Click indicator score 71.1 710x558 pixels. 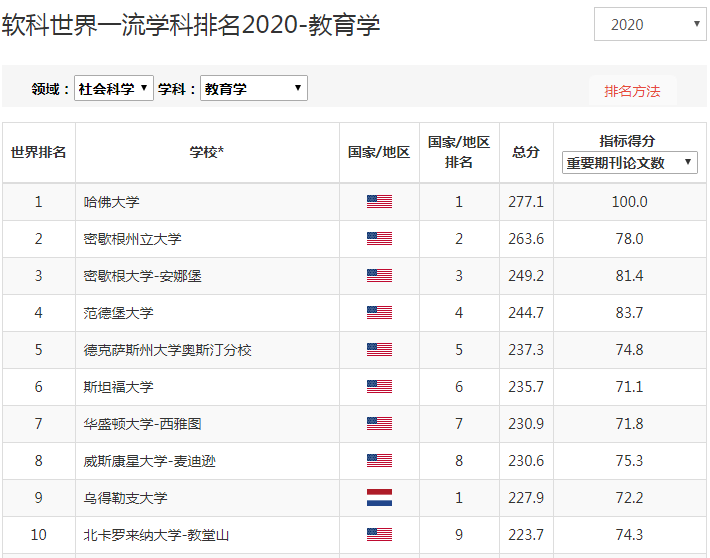(x=629, y=386)
